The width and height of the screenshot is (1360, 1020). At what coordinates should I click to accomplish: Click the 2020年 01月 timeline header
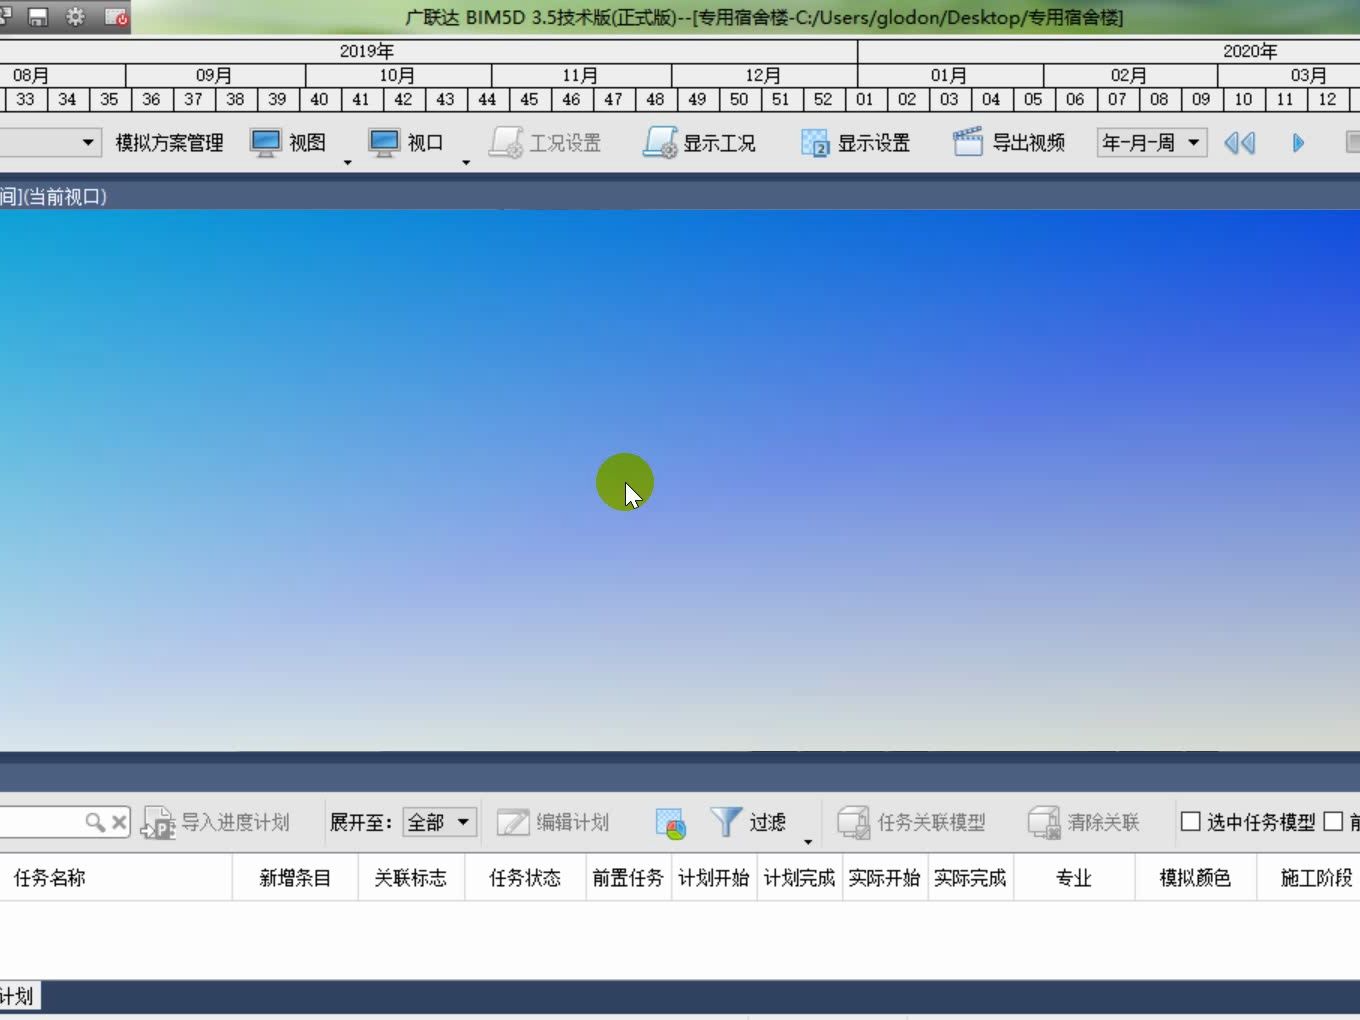[x=950, y=75]
